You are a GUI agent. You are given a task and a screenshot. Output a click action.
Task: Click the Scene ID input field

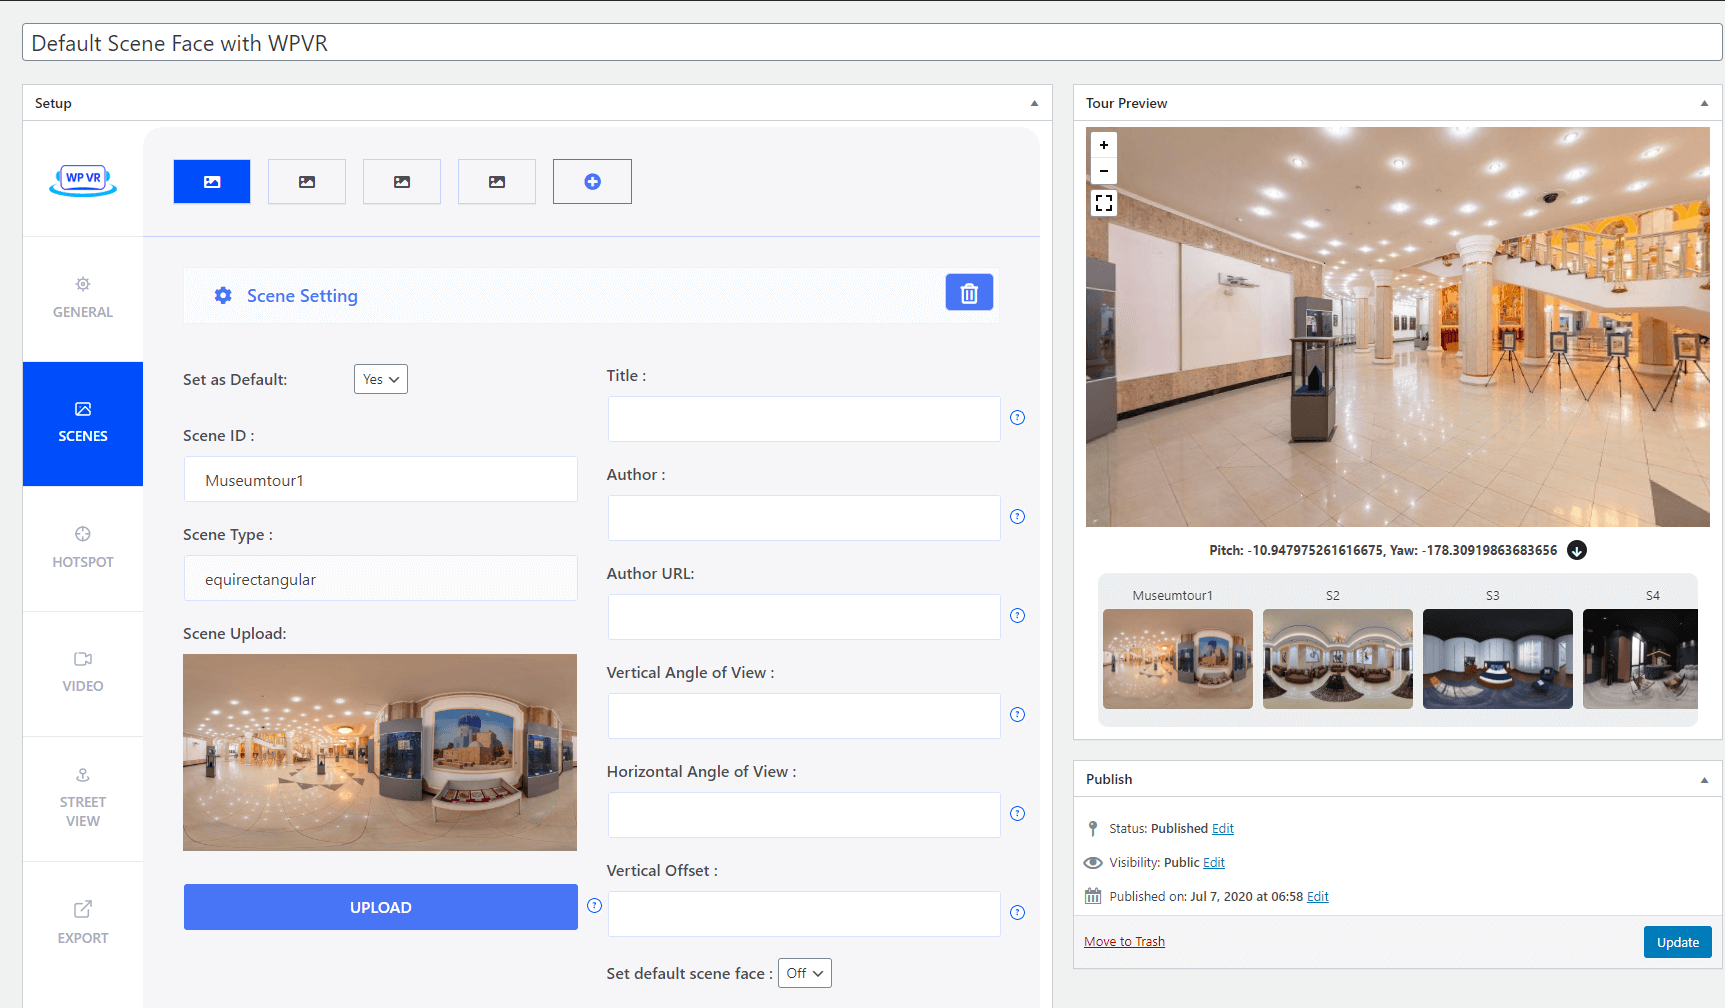tap(381, 479)
